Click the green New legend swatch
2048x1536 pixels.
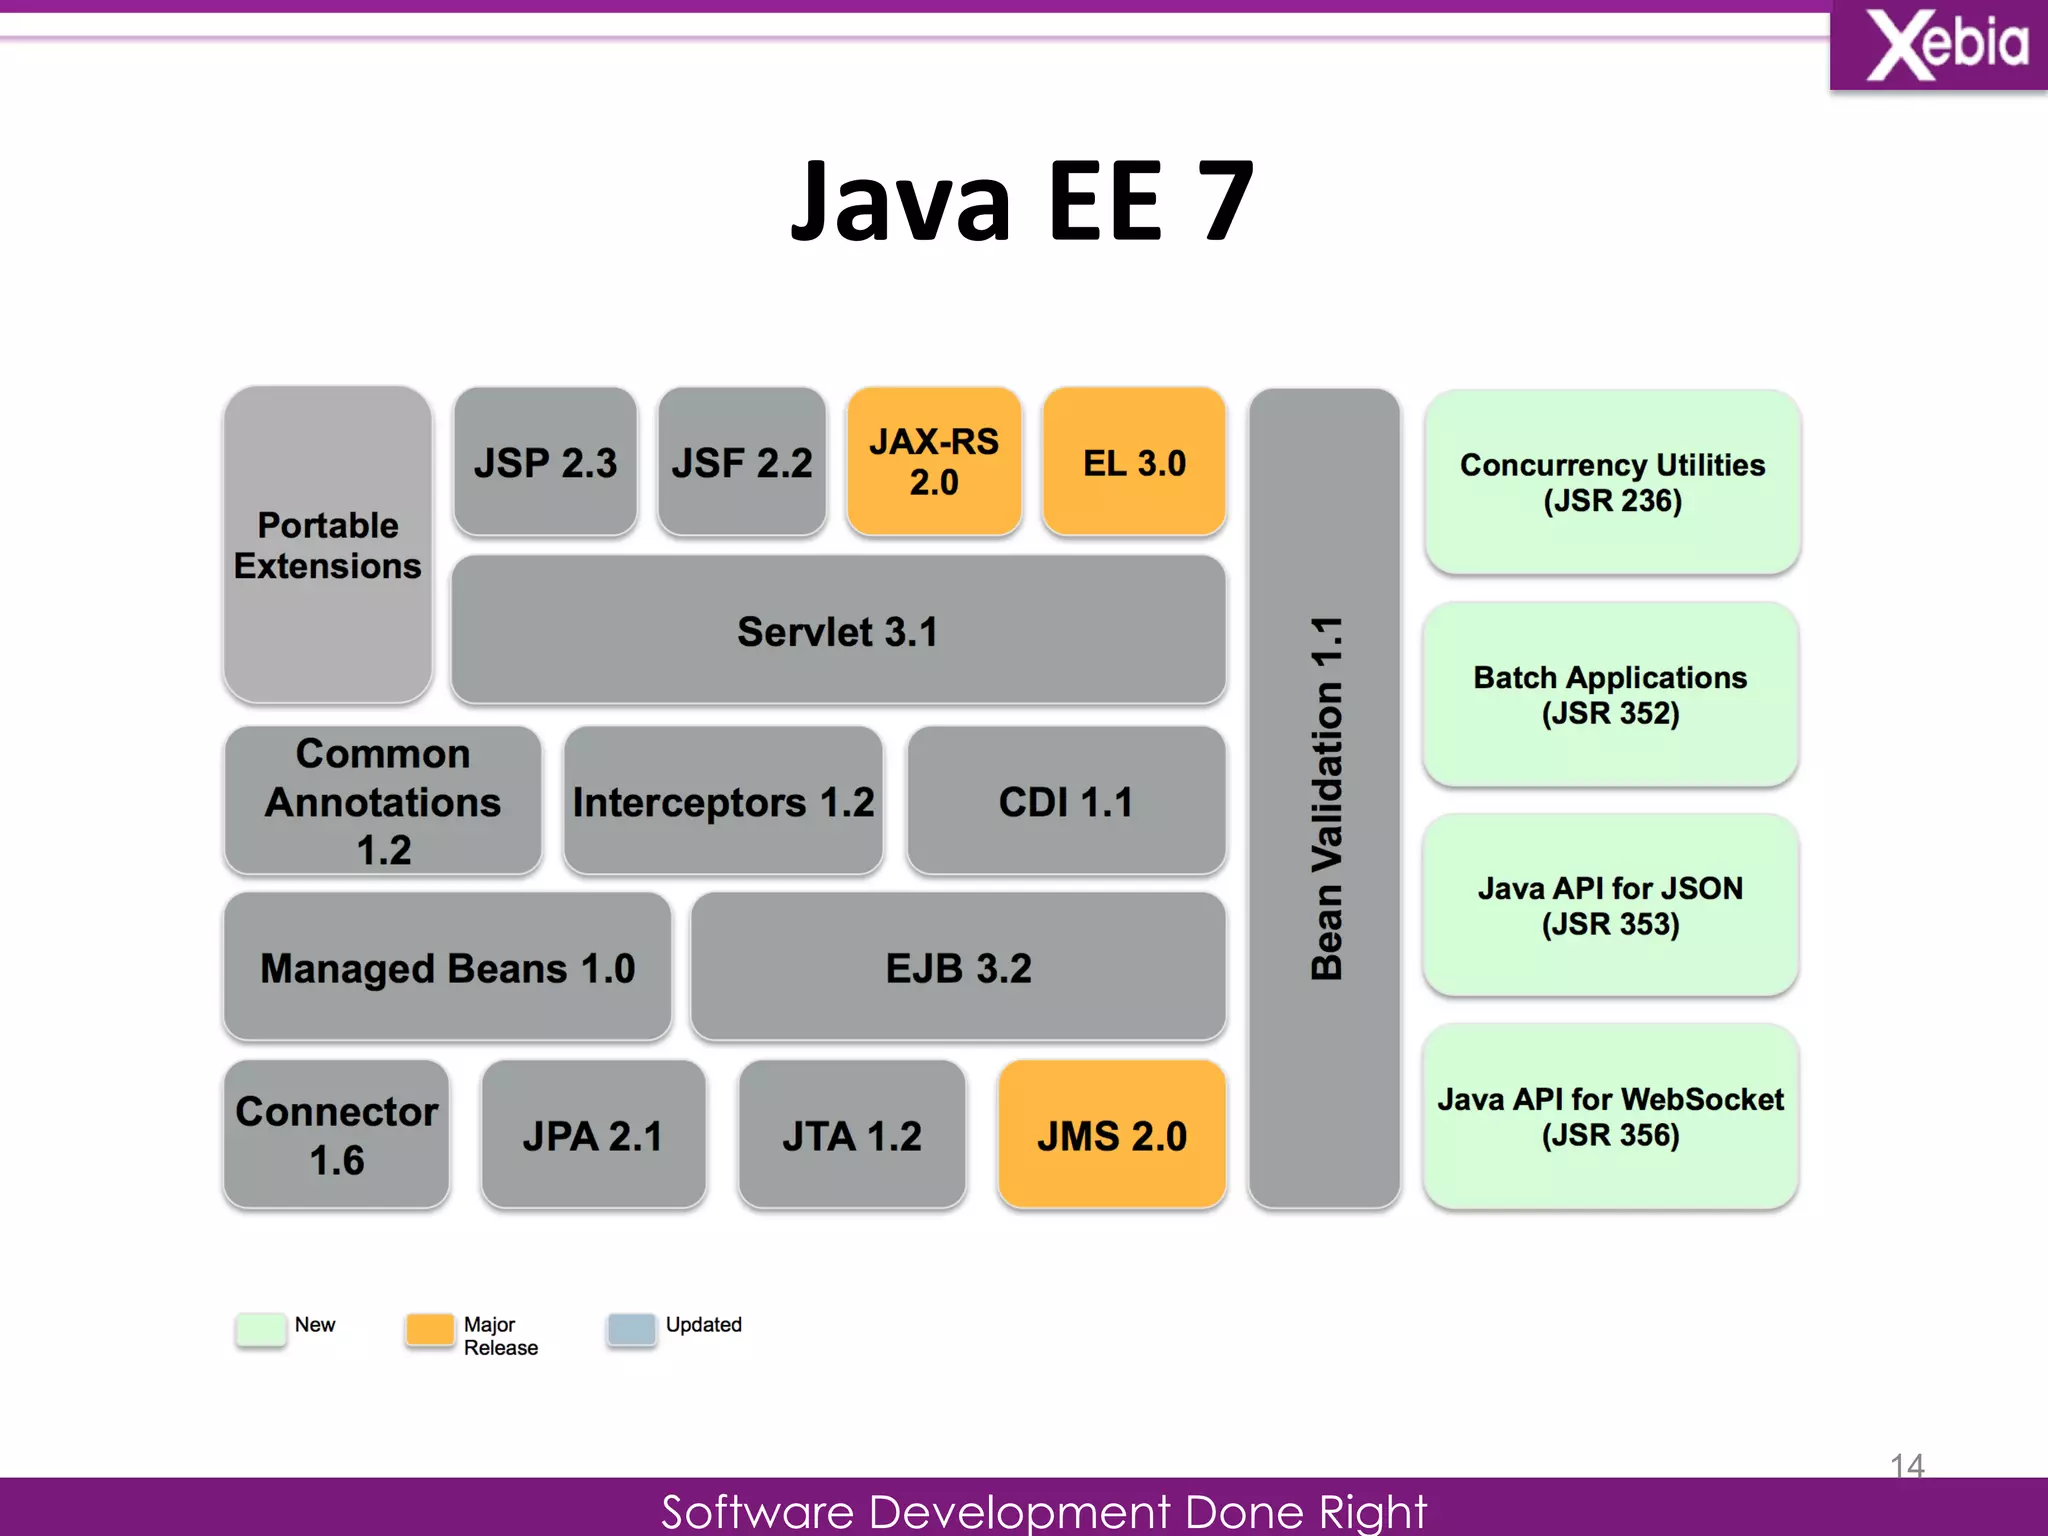(261, 1329)
